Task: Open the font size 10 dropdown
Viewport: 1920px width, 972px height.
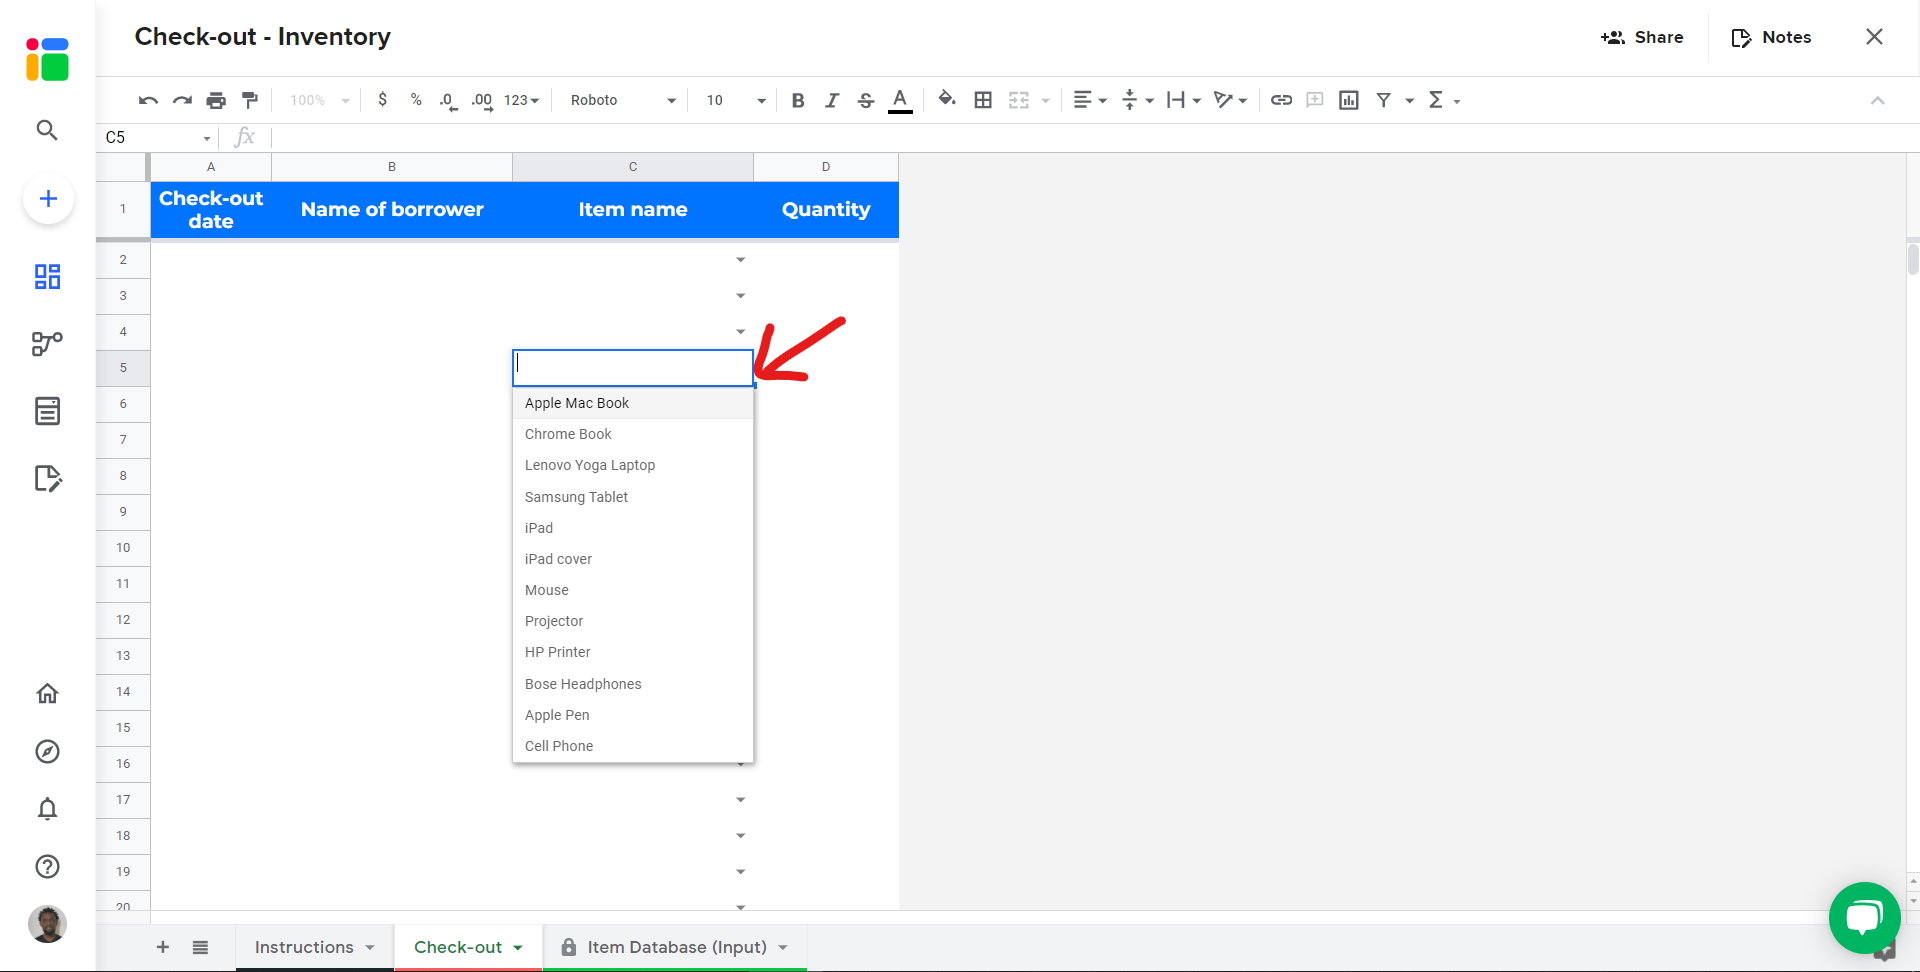Action: pos(736,100)
